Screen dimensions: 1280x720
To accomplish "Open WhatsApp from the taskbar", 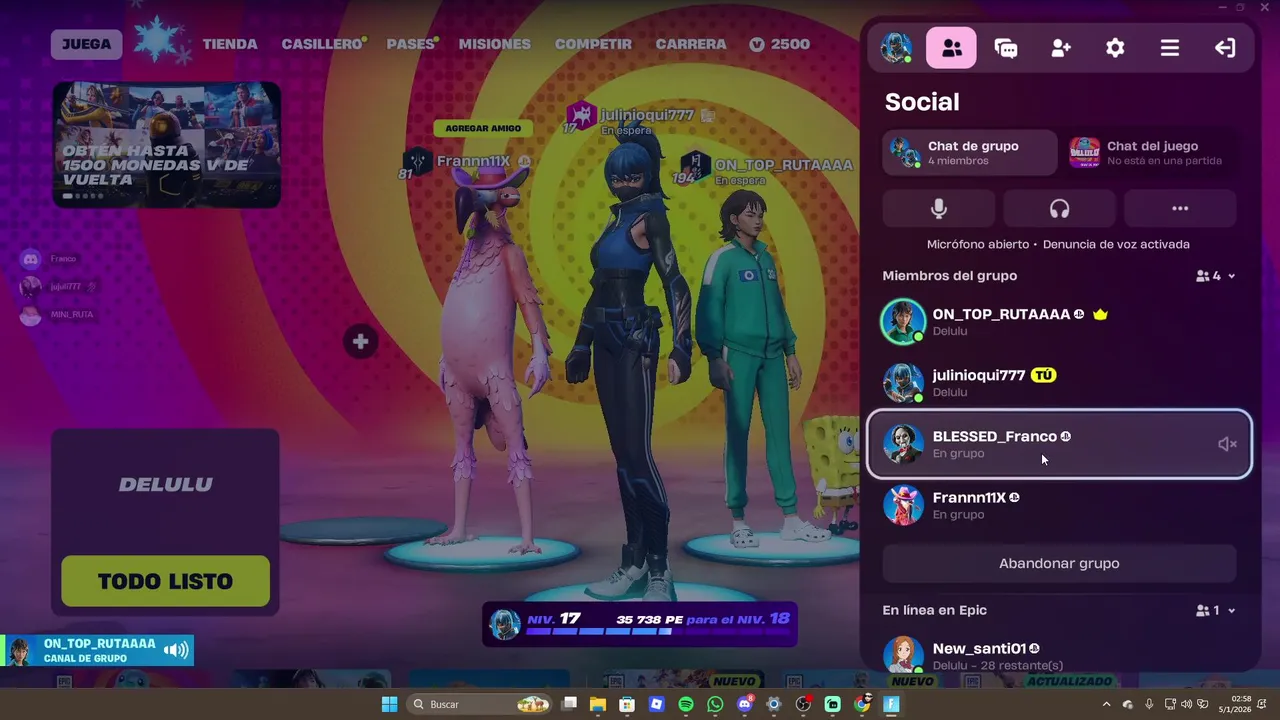I will point(715,704).
